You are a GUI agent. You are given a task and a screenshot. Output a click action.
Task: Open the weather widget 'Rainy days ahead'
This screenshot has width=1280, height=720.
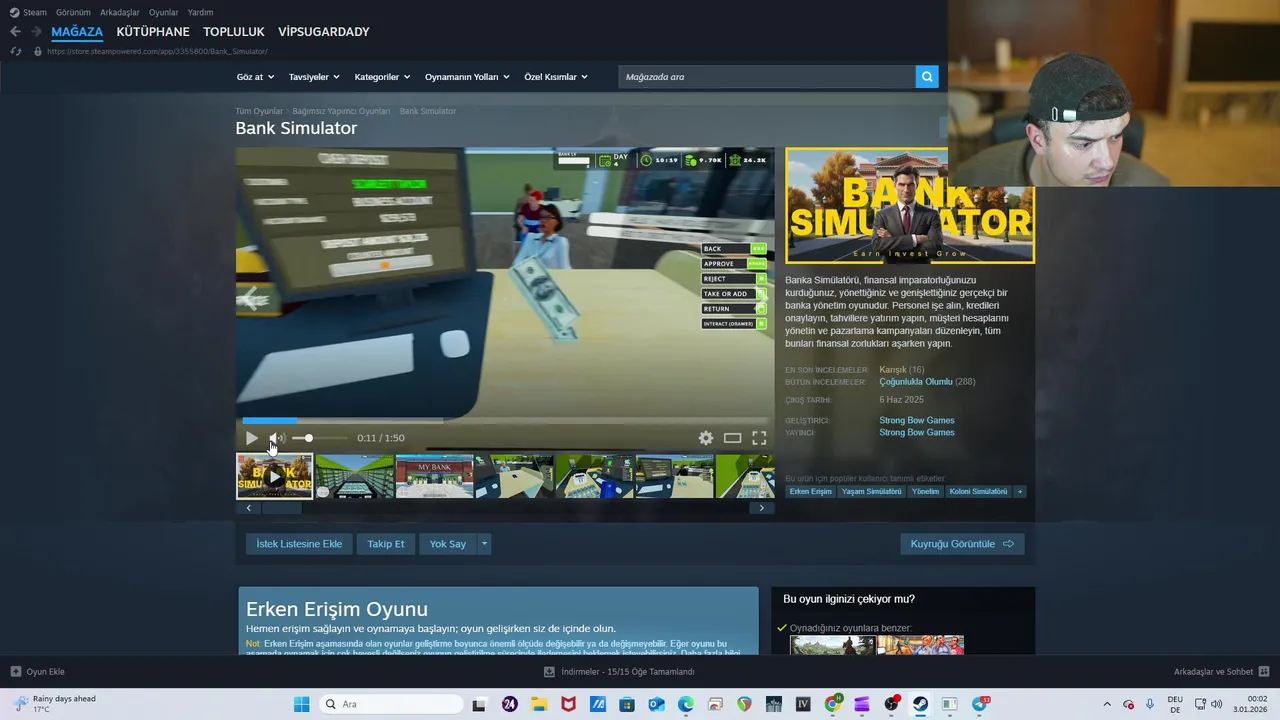tap(55, 704)
